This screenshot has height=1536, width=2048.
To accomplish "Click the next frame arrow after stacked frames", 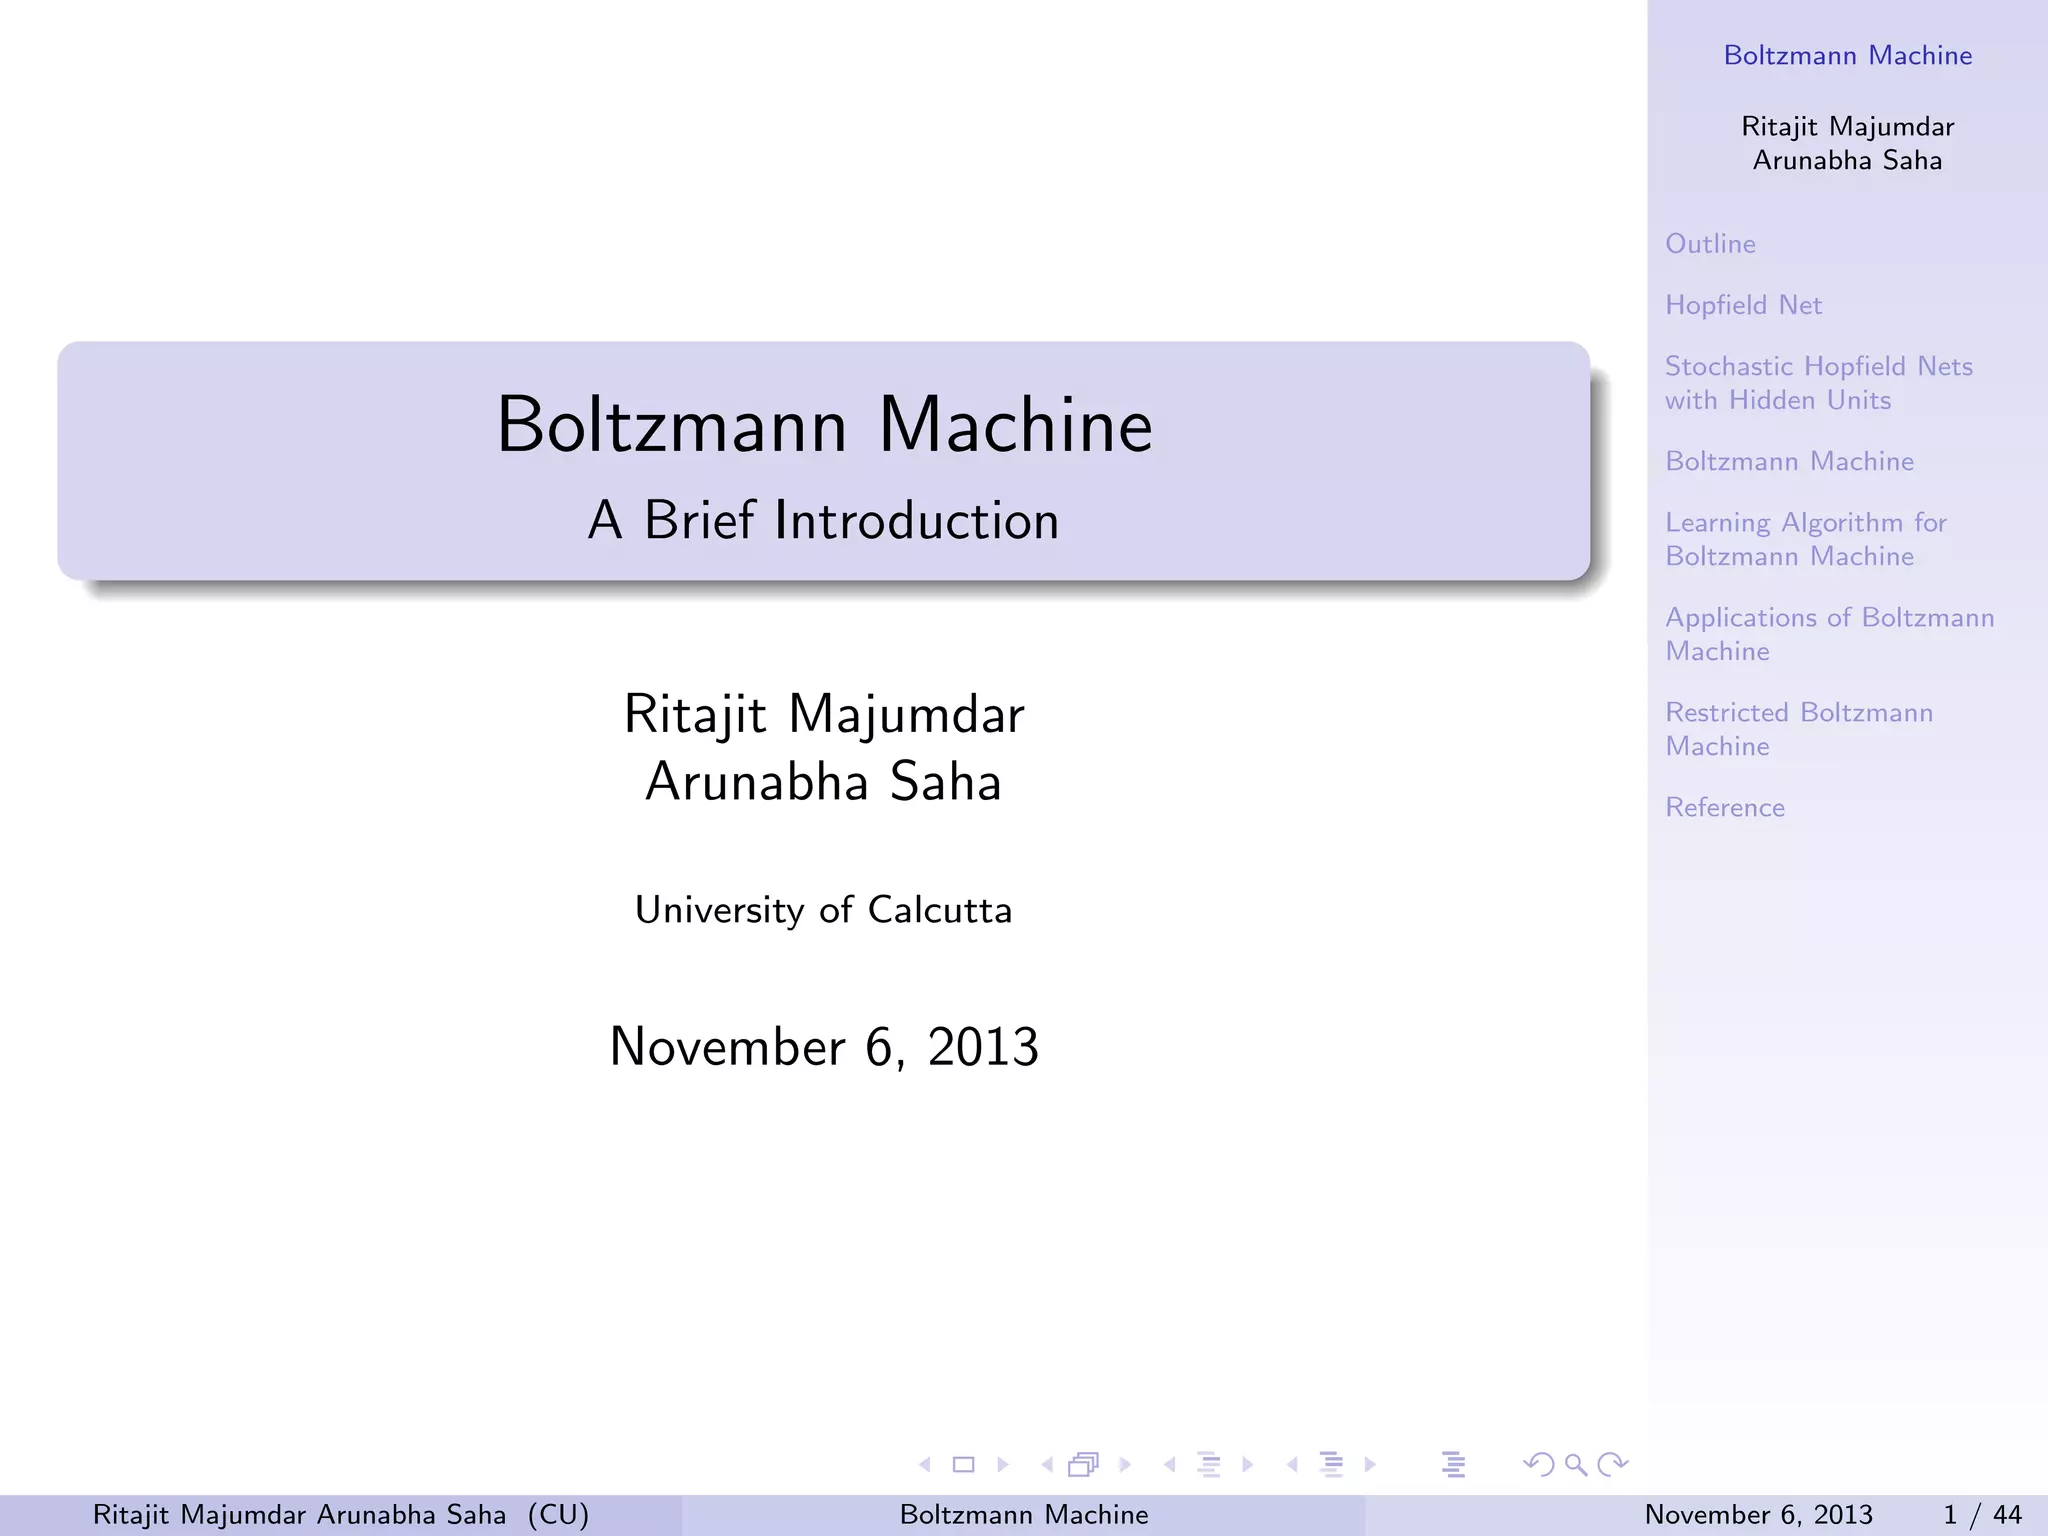I will (x=1125, y=1465).
